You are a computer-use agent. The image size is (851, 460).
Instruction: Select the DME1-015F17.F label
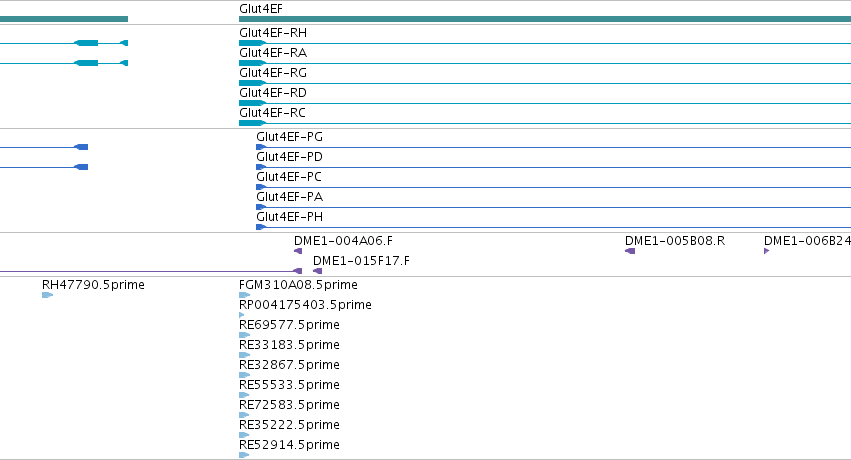click(361, 261)
